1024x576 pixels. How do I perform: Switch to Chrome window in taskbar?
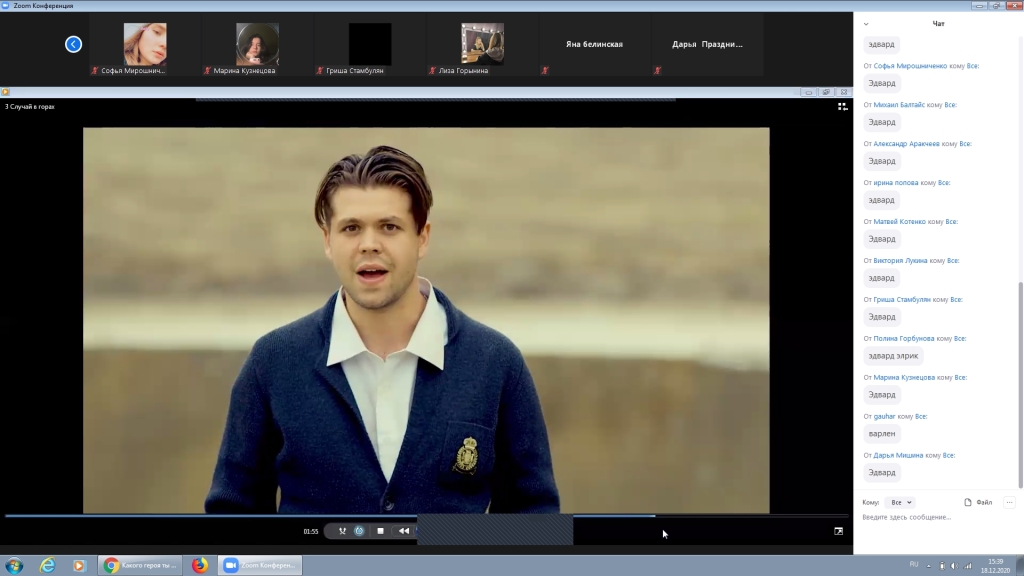[140, 566]
